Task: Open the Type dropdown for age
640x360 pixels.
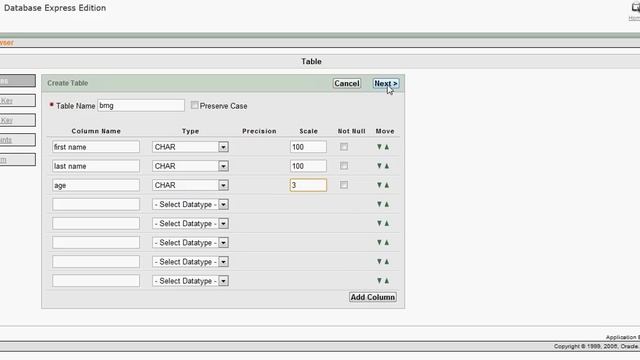Action: (190, 185)
